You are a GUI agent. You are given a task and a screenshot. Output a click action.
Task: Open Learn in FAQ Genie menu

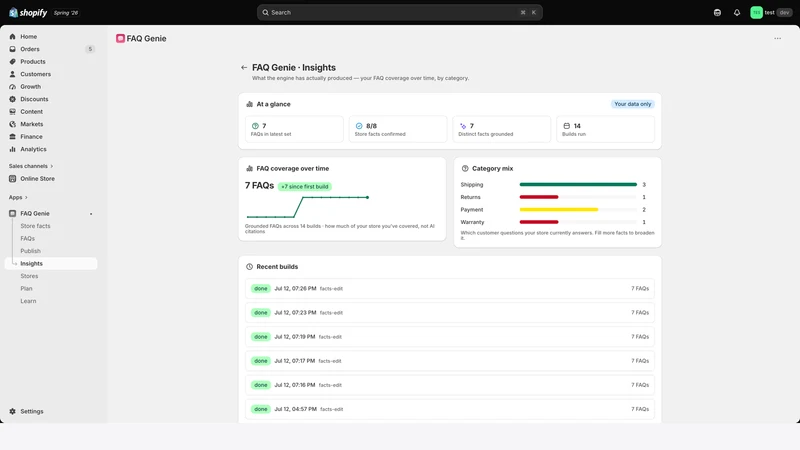point(28,301)
